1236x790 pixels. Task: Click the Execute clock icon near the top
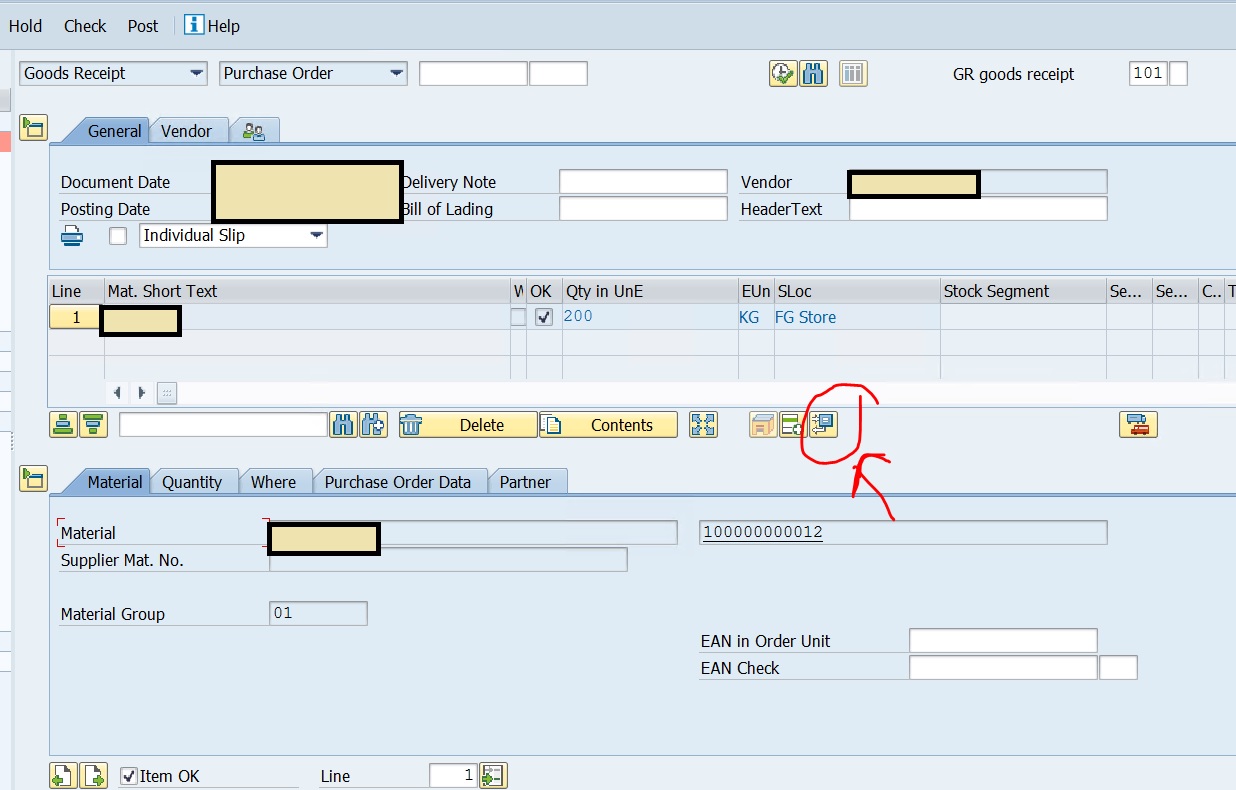782,73
